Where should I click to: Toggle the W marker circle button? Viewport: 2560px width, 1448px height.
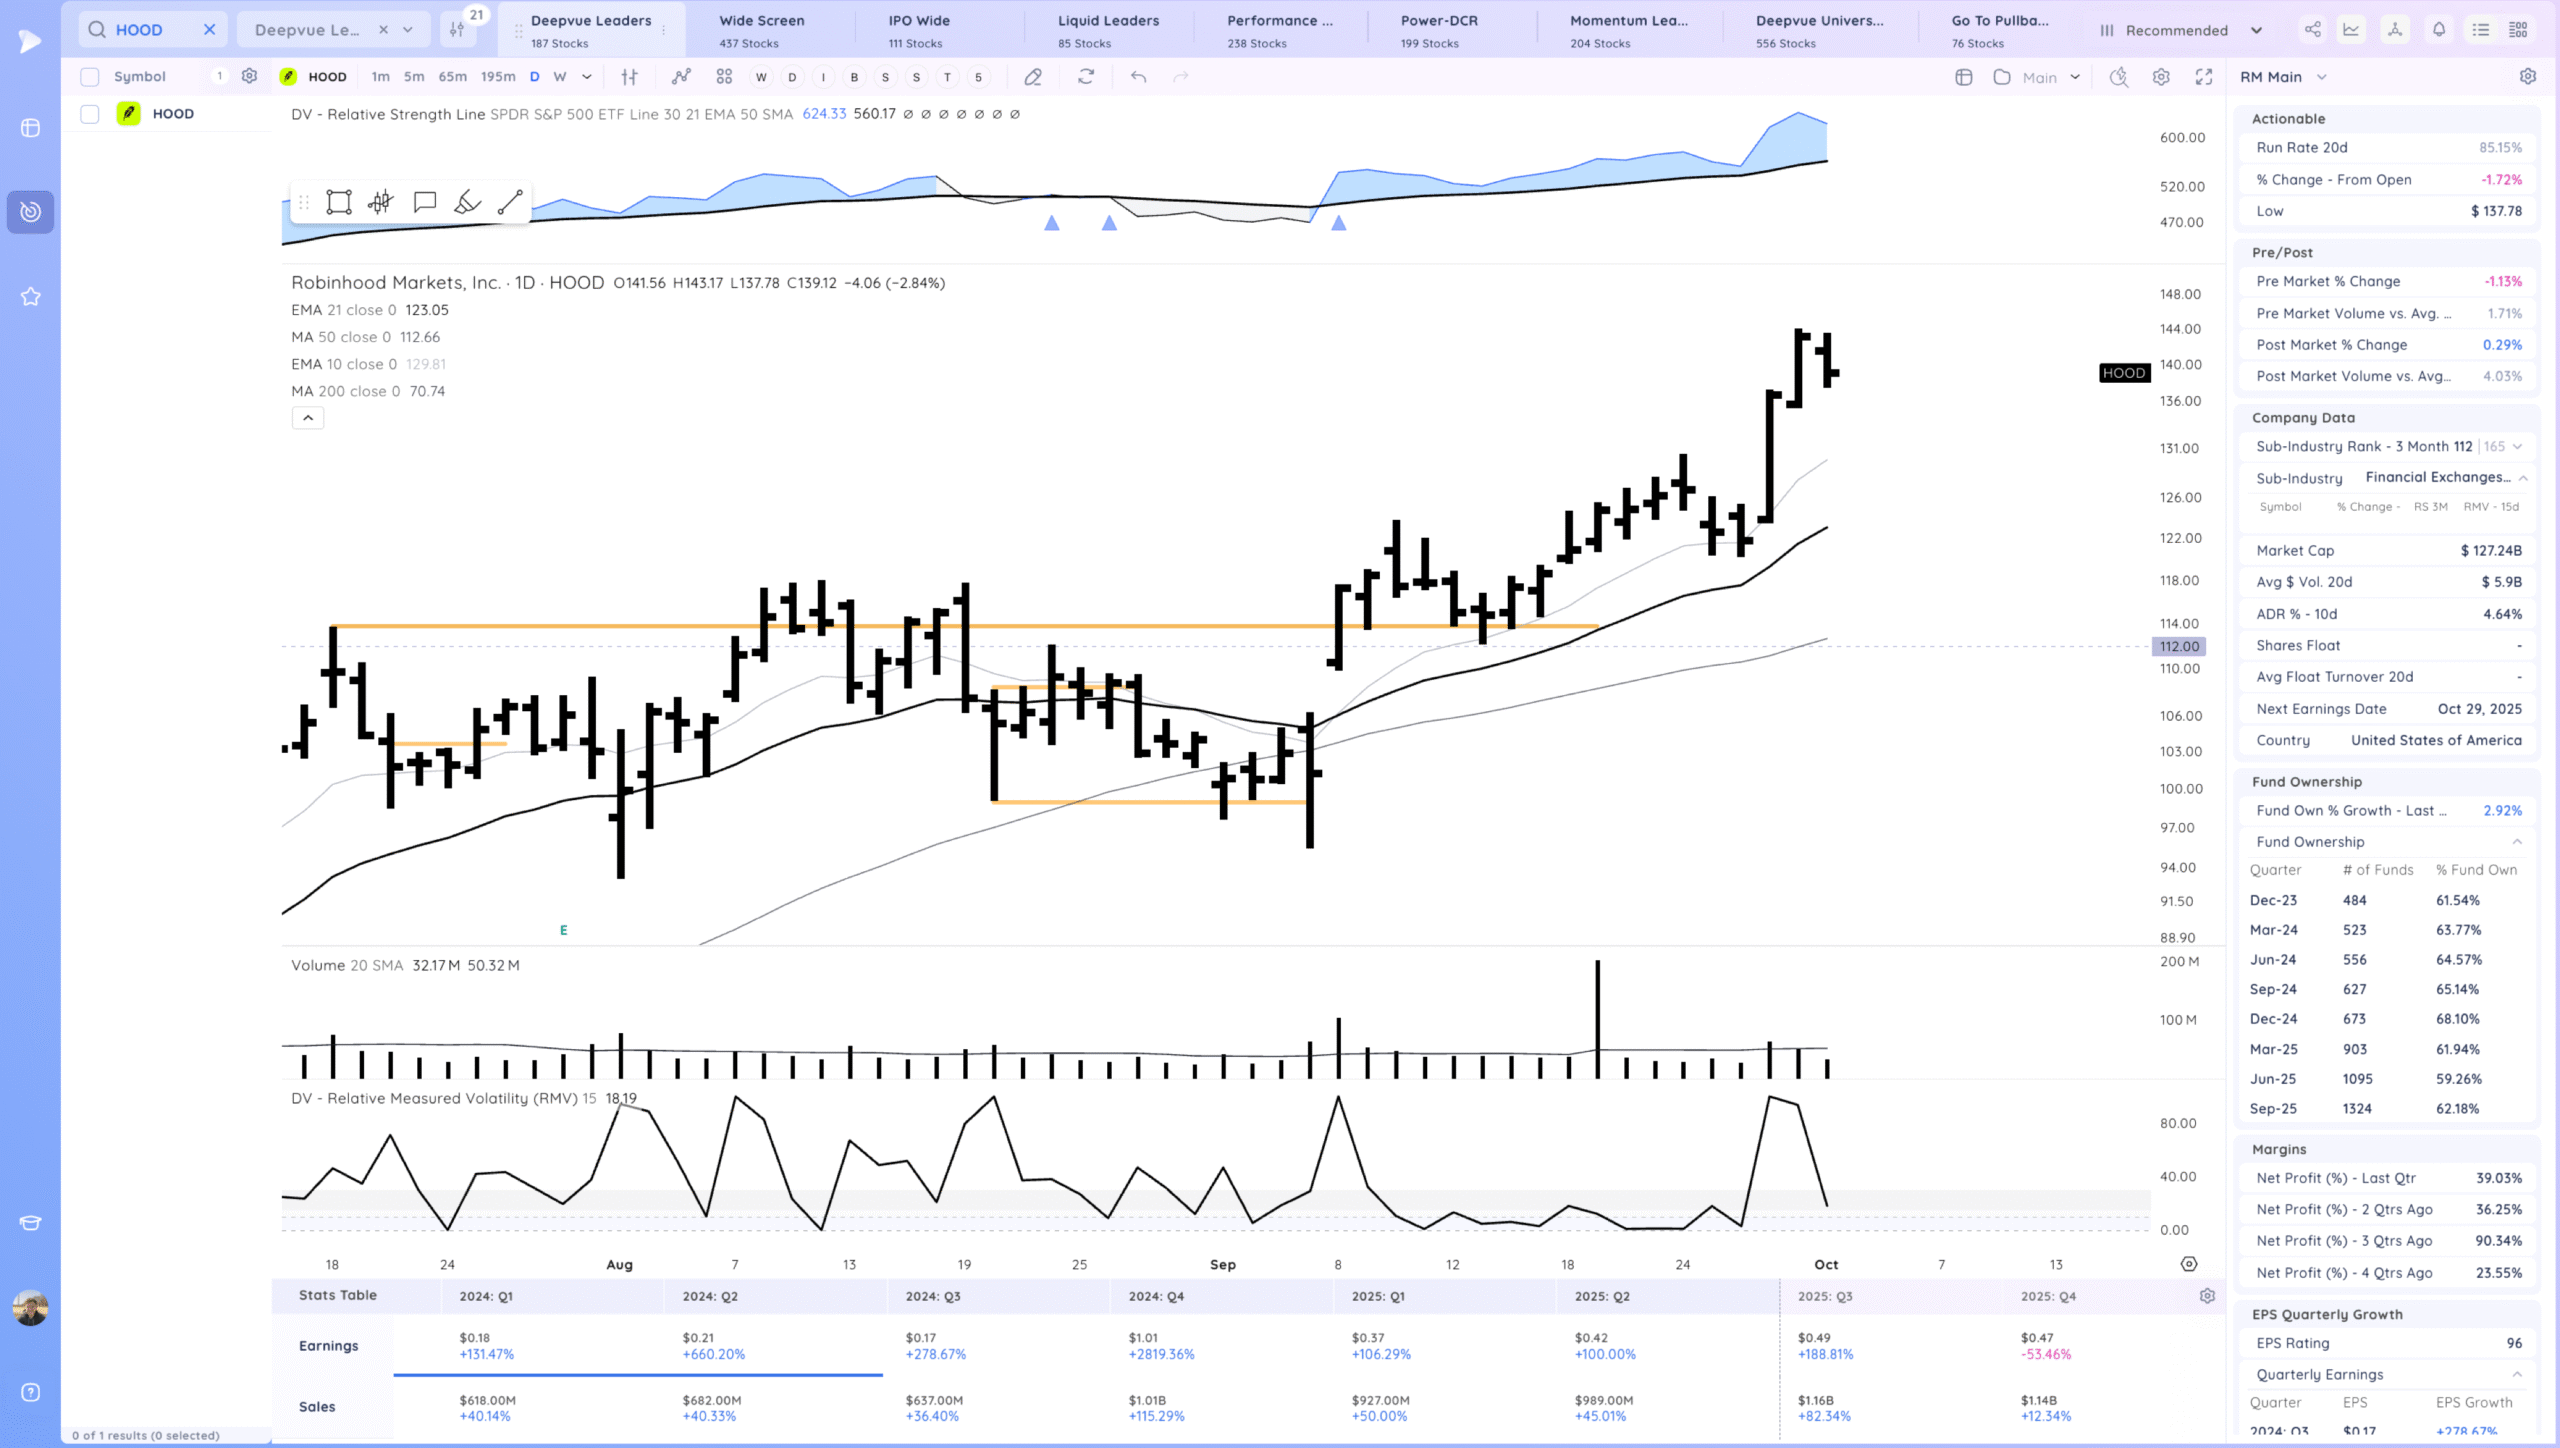[761, 77]
